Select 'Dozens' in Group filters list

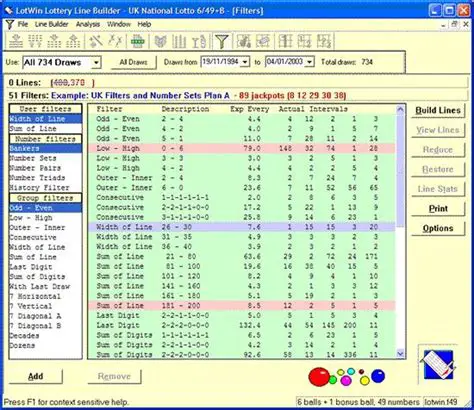click(45, 346)
